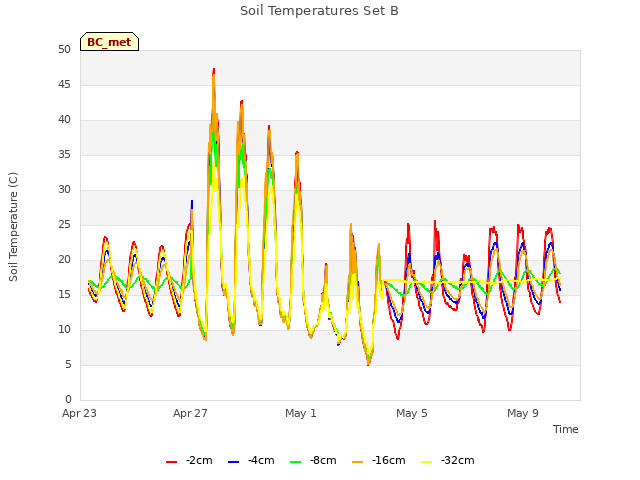
Task: Click the blue spike on Apr 27
Action: 192,203
